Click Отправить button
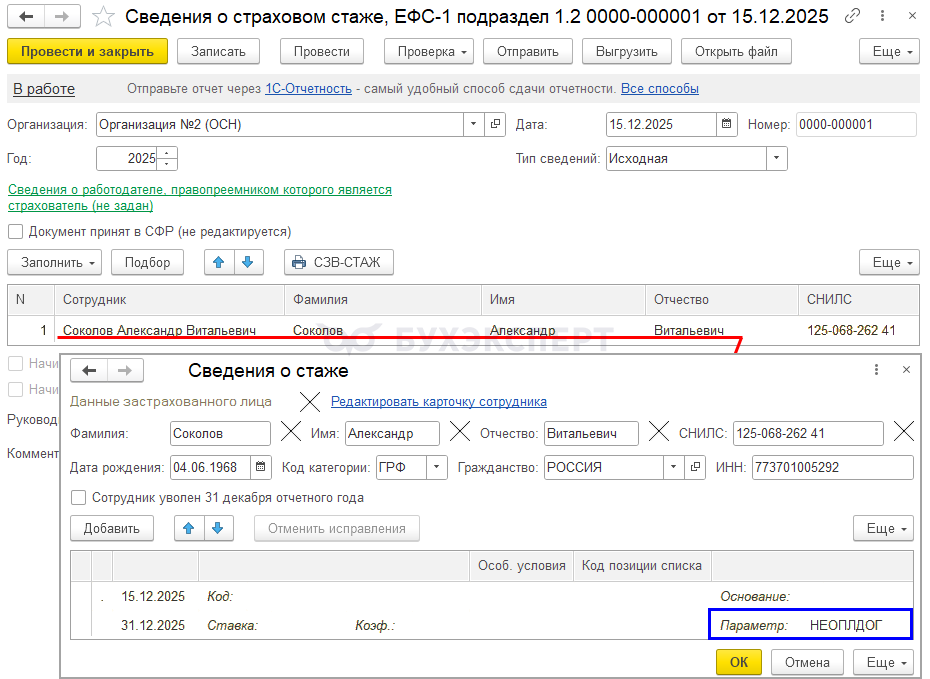 (528, 52)
